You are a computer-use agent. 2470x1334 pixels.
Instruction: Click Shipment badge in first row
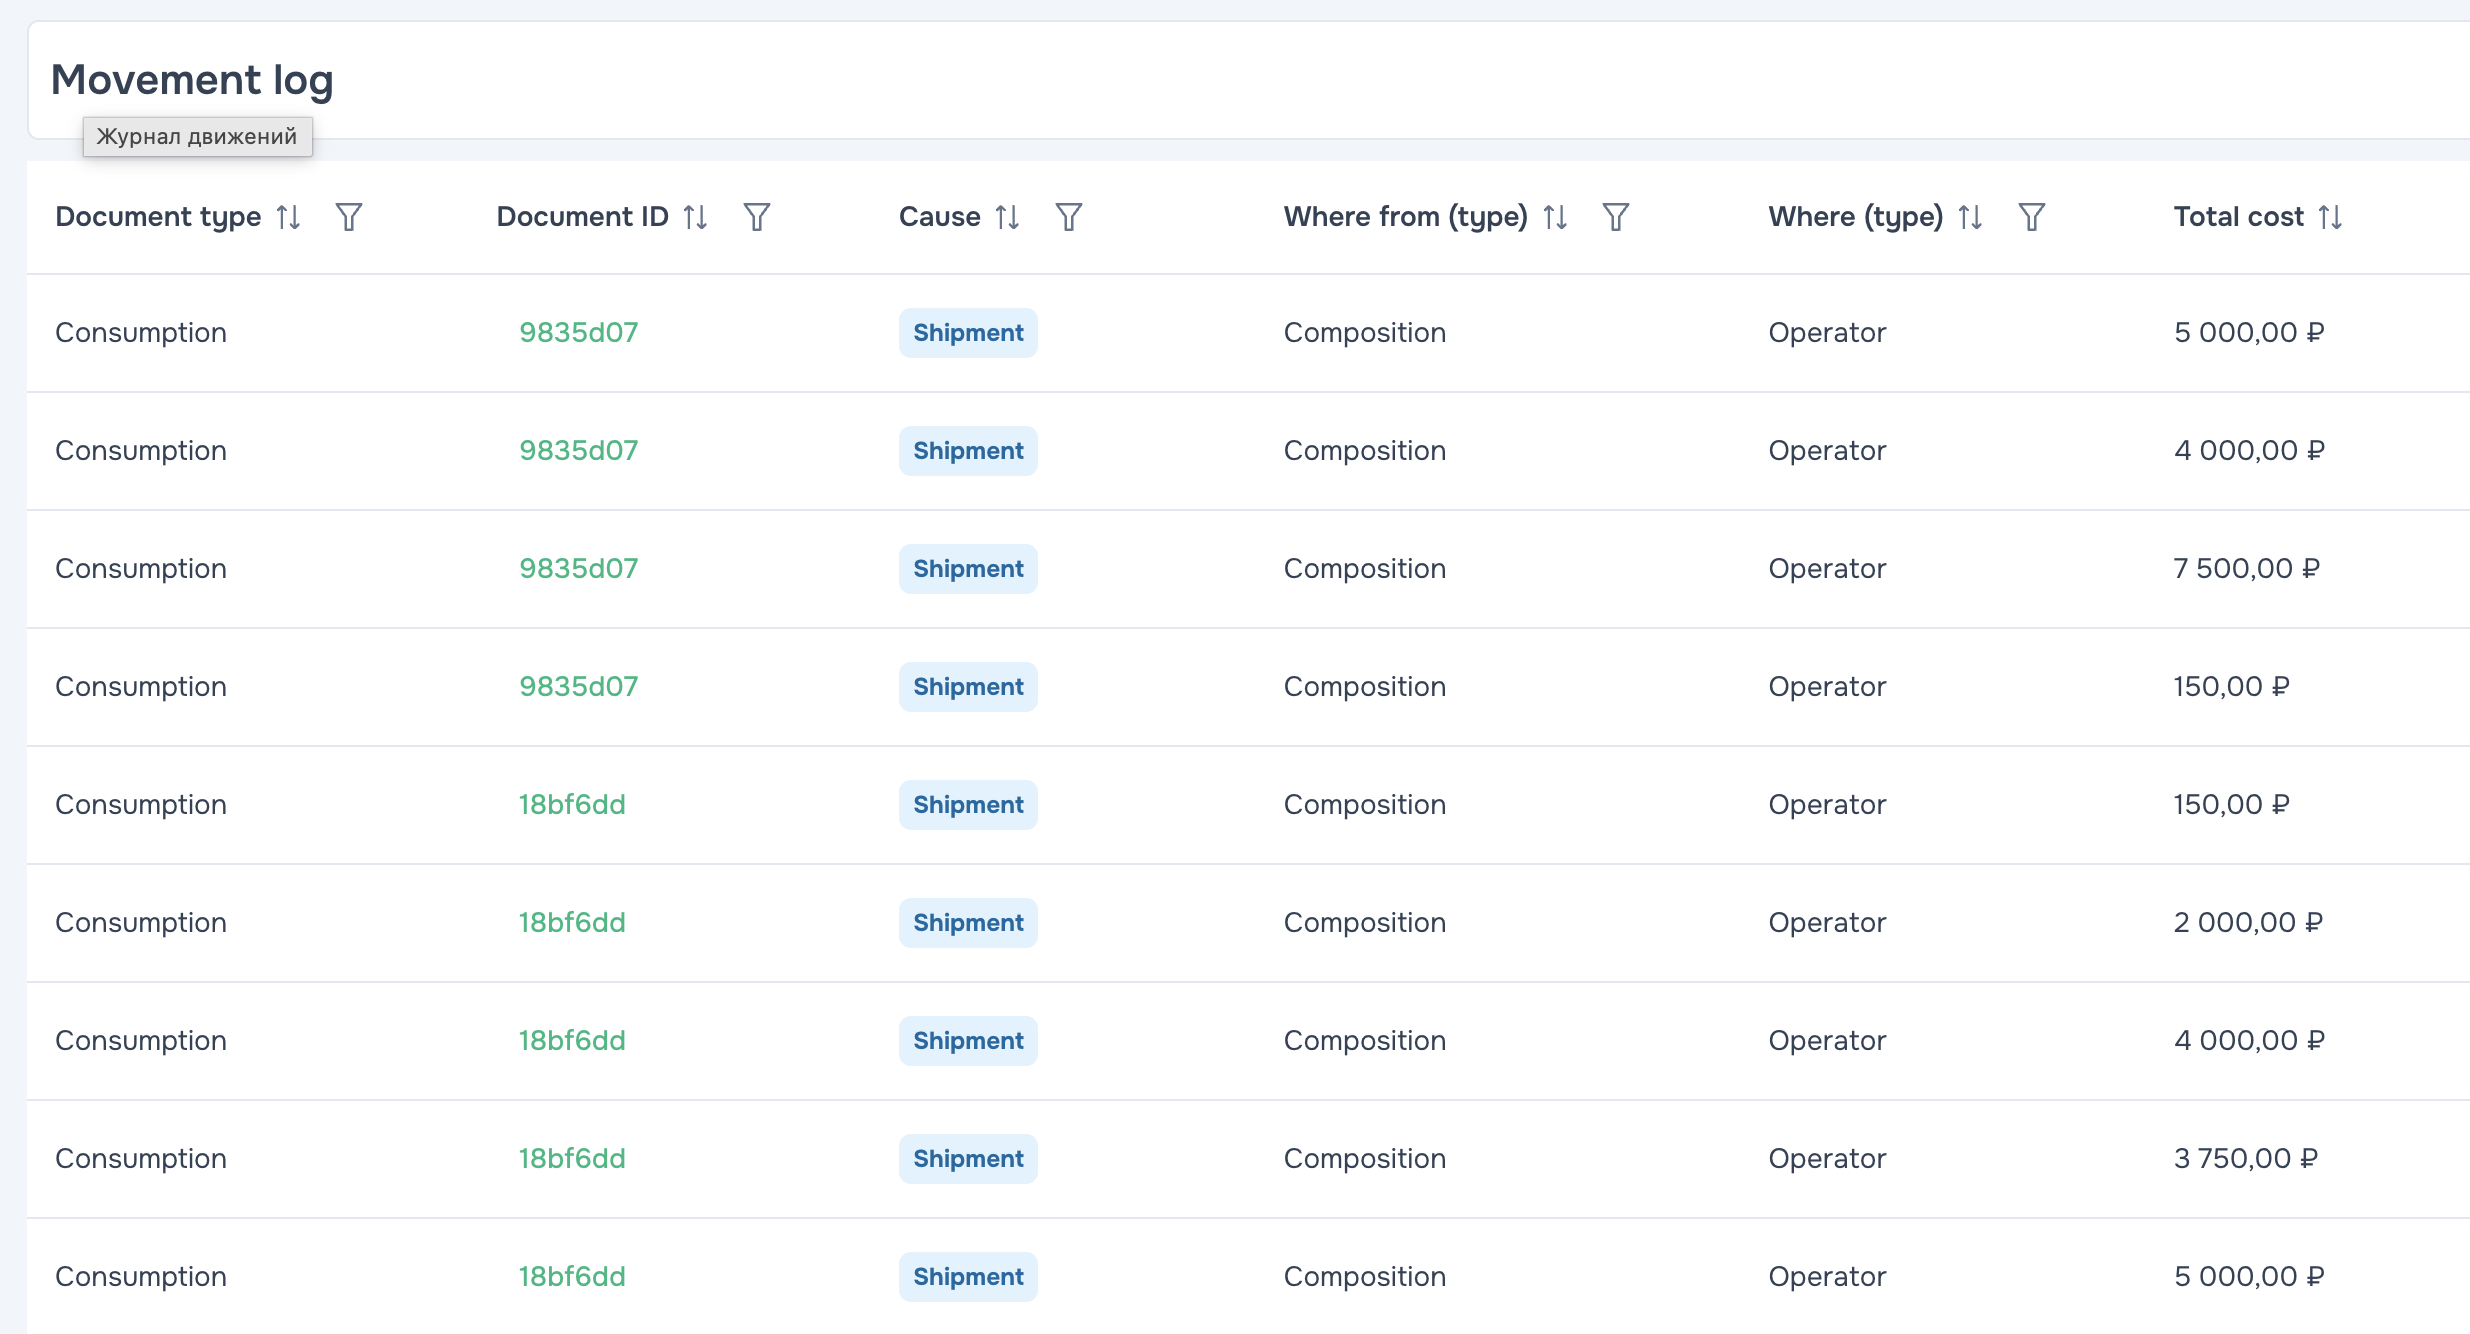click(968, 333)
